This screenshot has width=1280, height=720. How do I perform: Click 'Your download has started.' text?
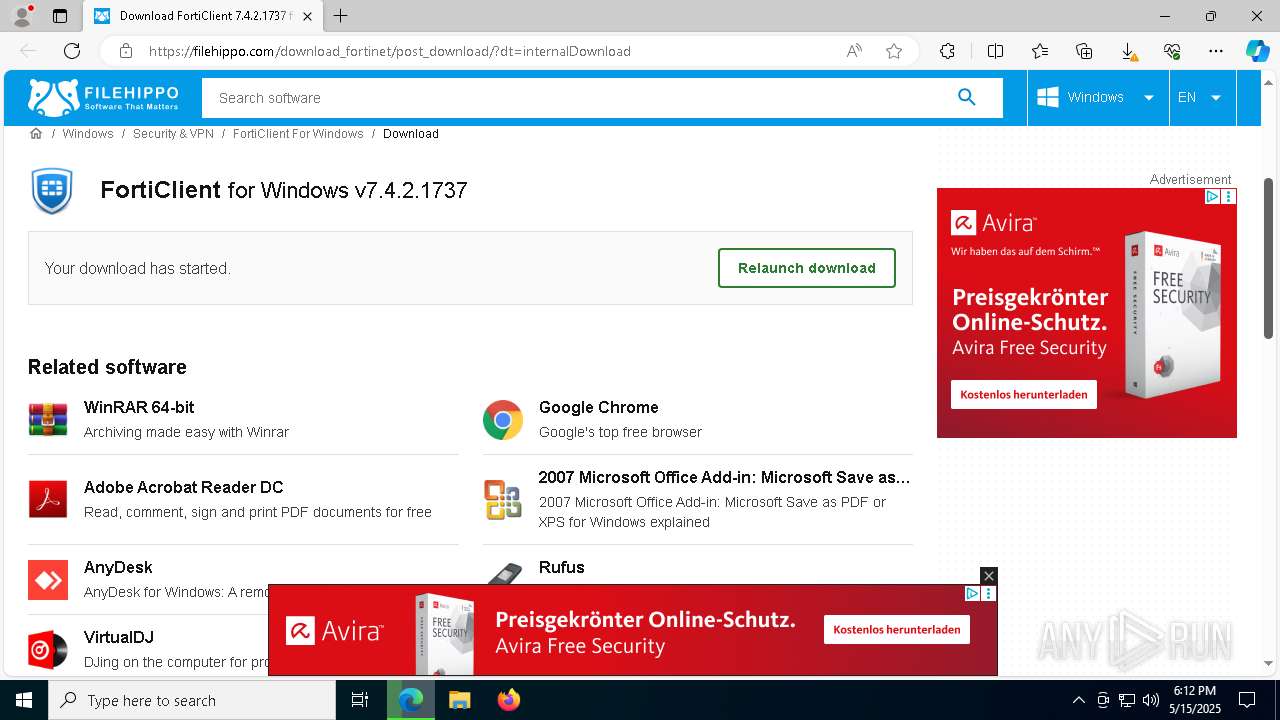138,268
